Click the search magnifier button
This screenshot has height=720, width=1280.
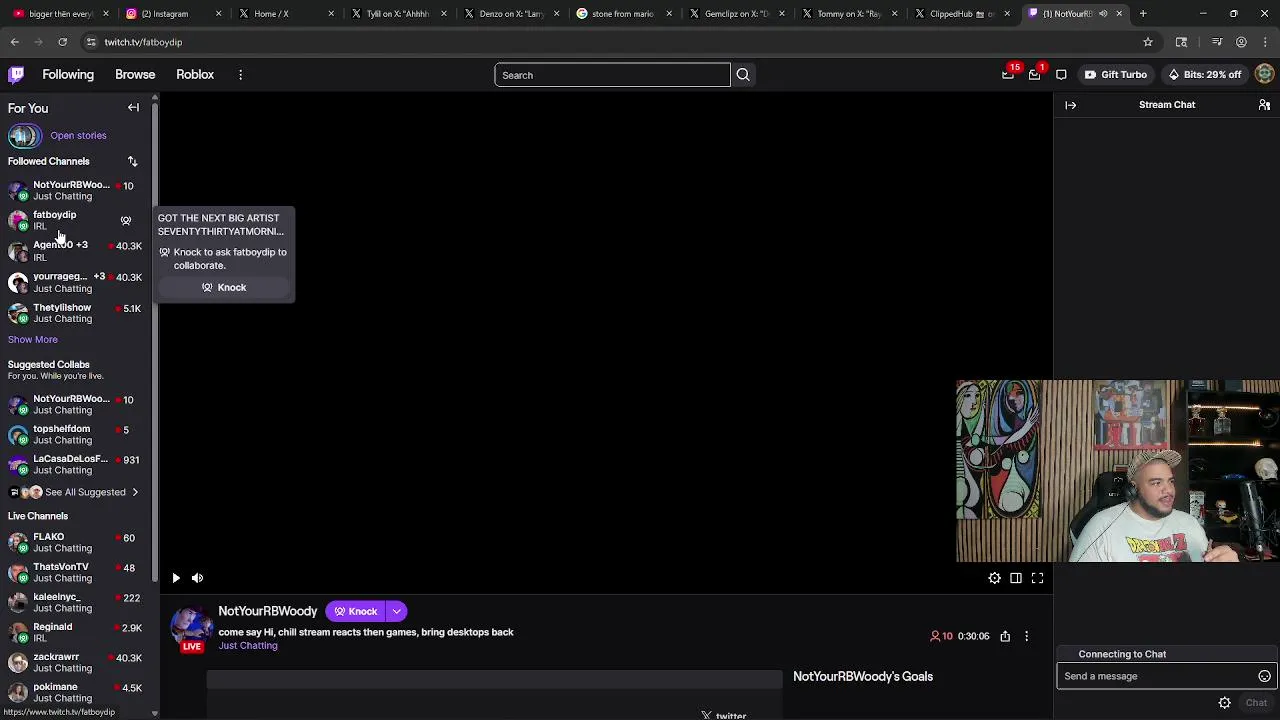point(743,75)
